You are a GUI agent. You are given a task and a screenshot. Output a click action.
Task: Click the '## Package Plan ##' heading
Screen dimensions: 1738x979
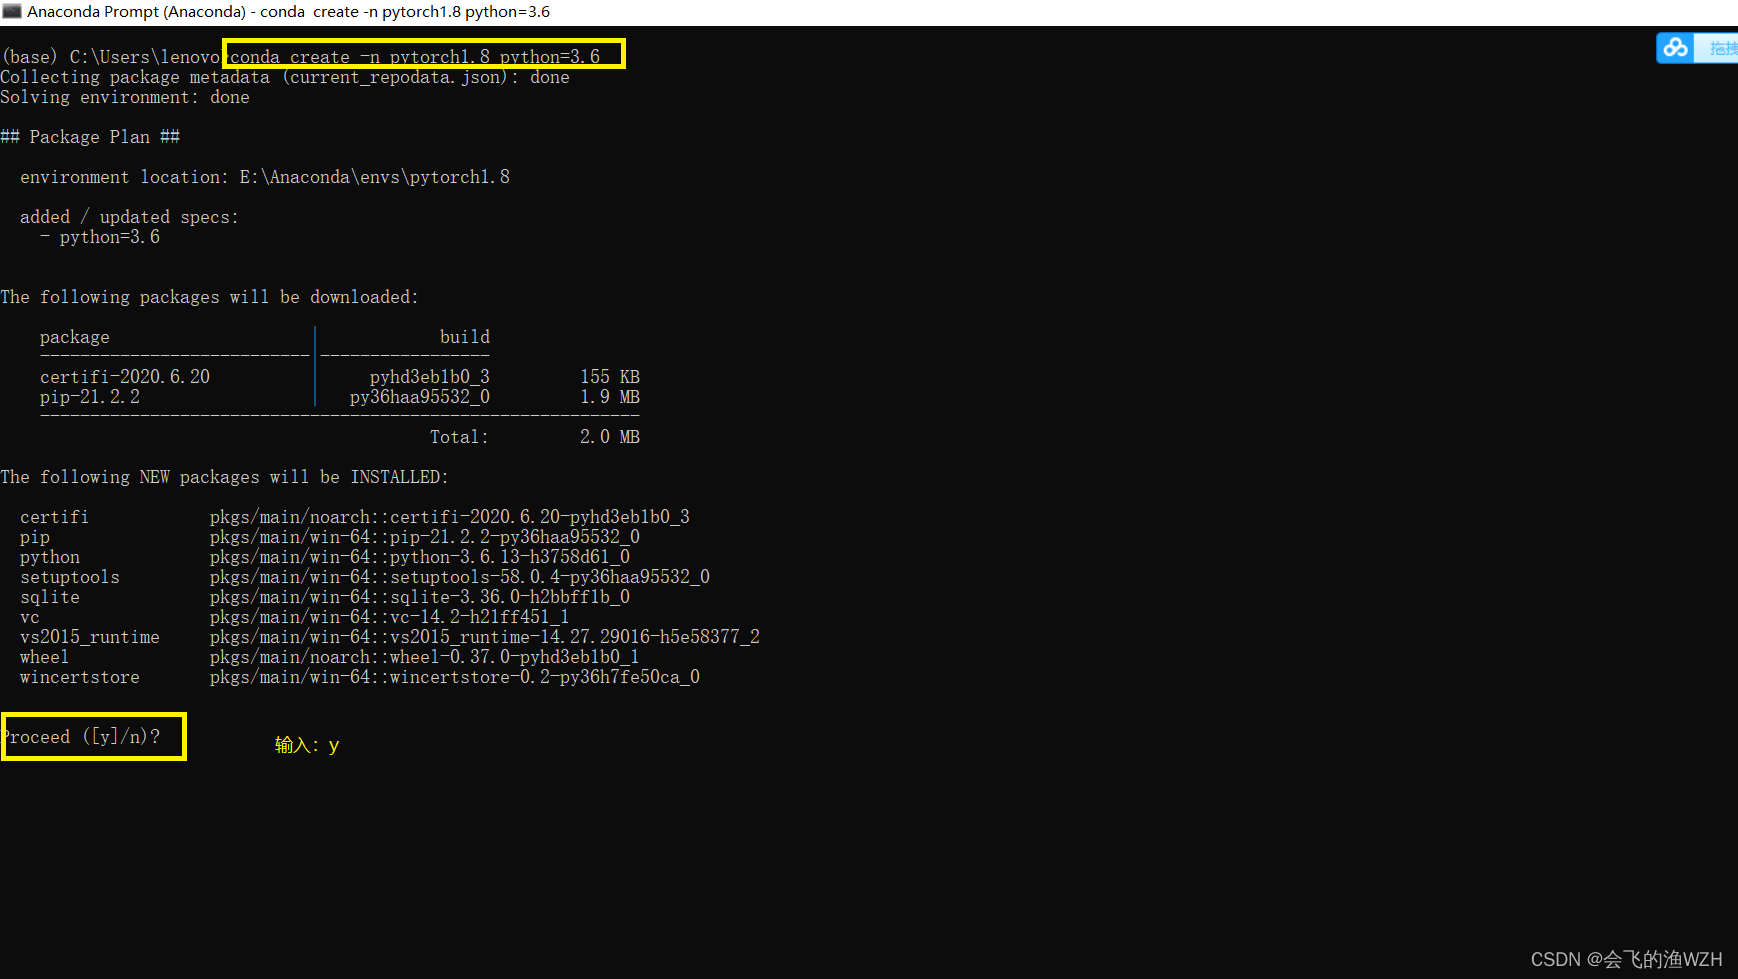90,137
